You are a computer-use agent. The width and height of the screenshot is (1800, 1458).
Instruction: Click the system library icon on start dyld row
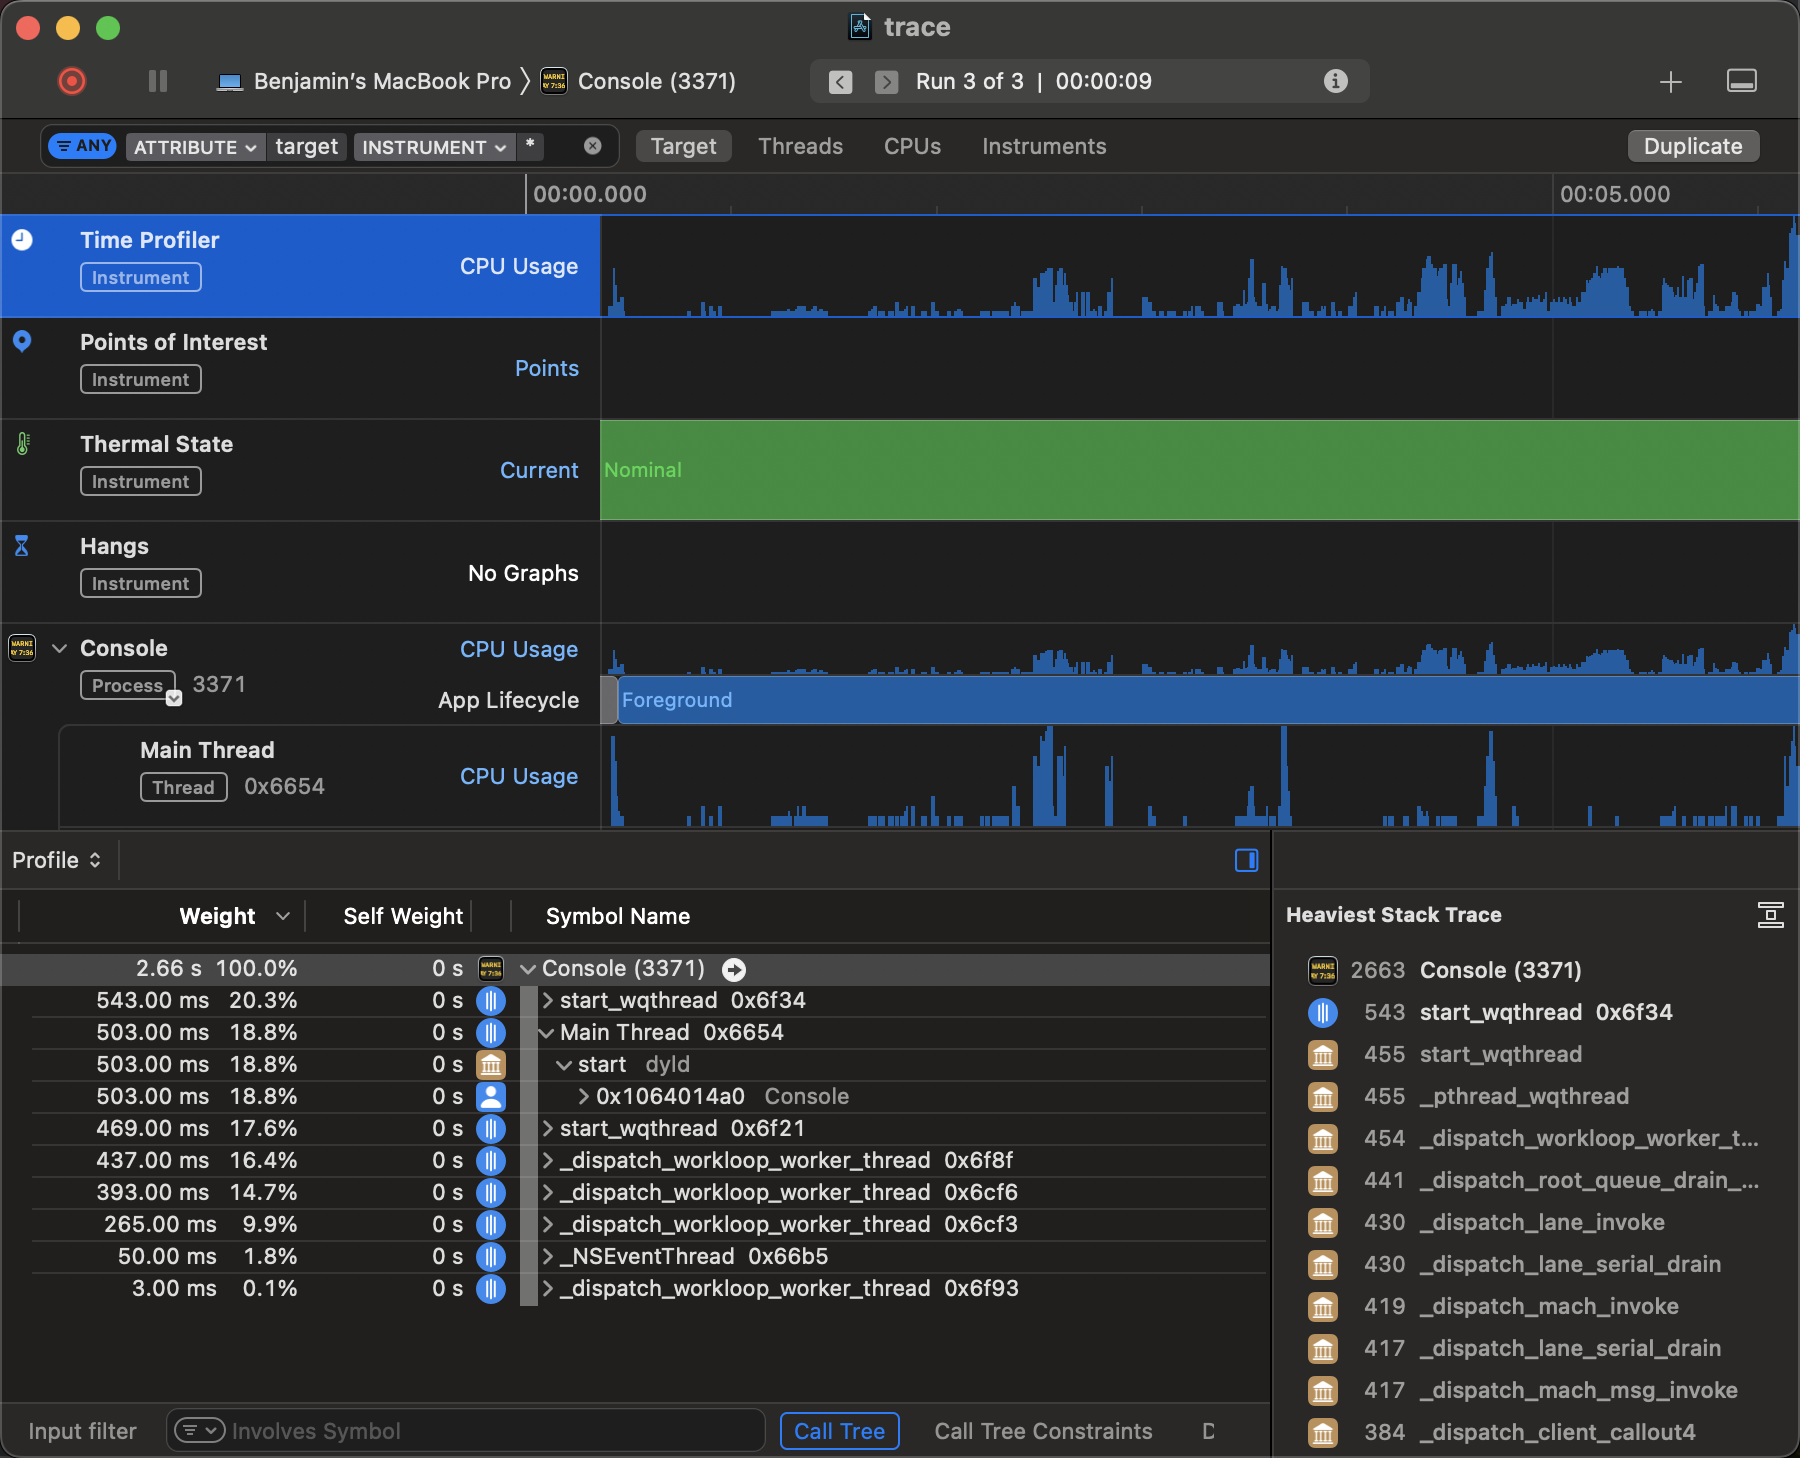tap(491, 1065)
